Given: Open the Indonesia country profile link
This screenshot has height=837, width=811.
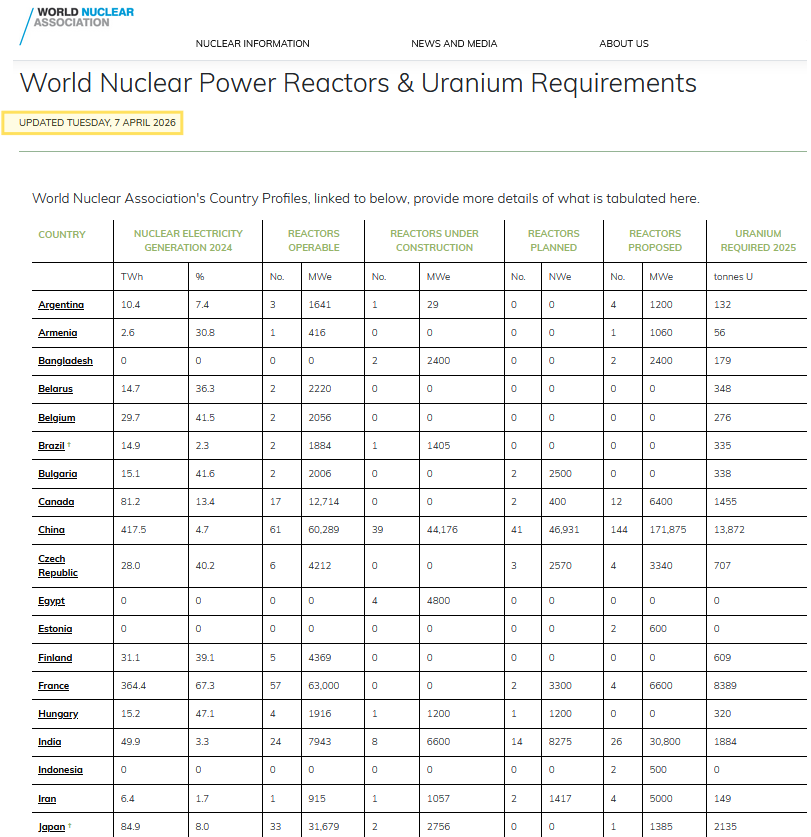Looking at the screenshot, I should (60, 770).
